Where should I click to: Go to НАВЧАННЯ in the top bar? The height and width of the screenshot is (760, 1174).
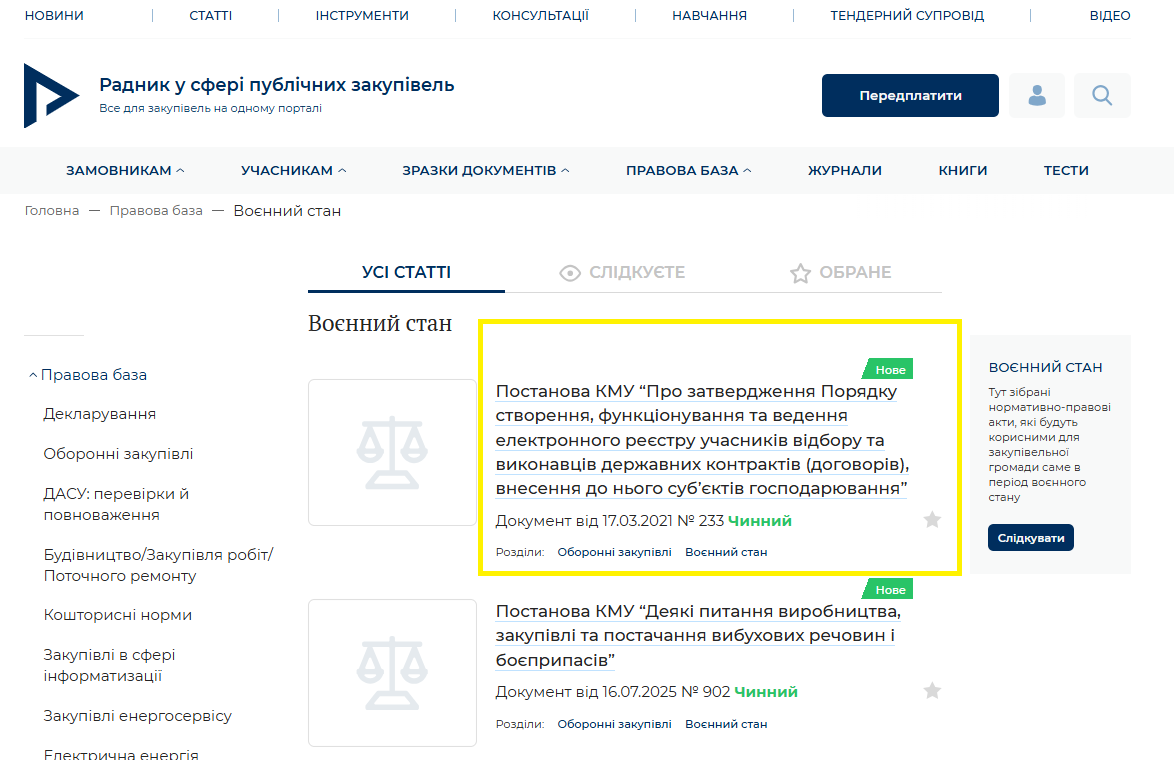click(710, 15)
